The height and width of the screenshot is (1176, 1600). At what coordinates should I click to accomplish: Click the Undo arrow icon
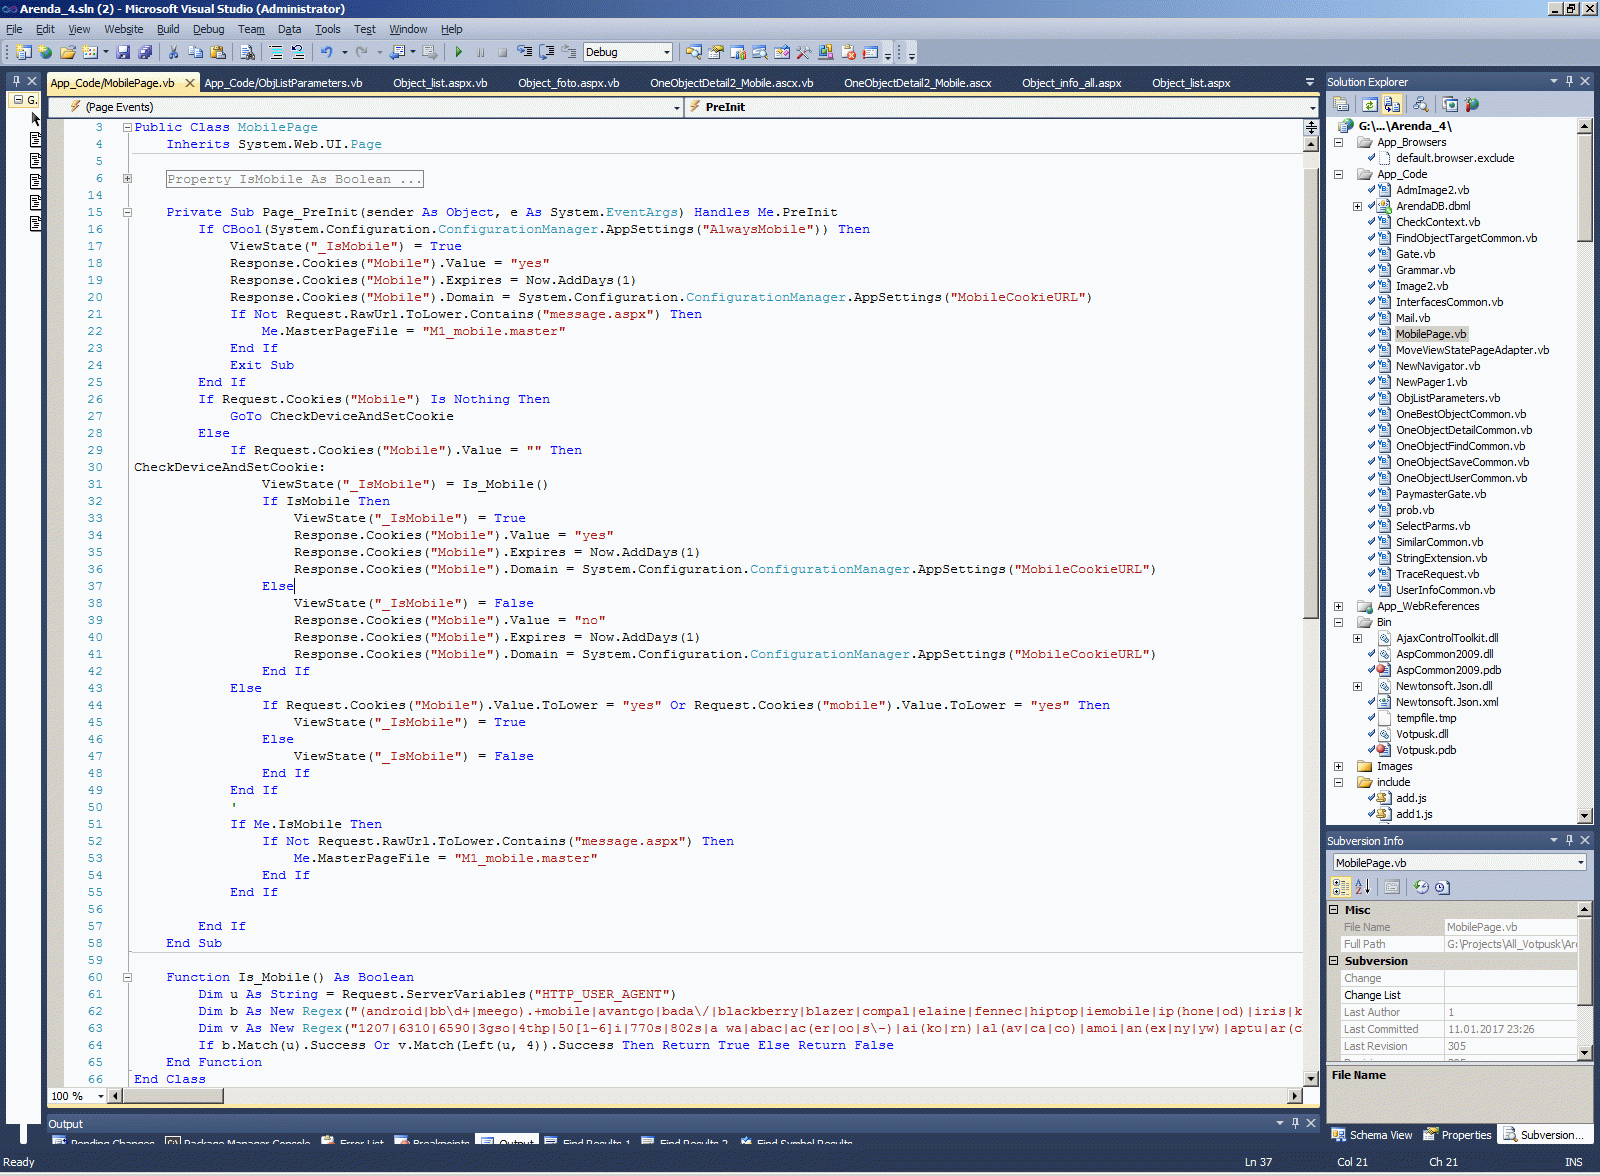(326, 52)
